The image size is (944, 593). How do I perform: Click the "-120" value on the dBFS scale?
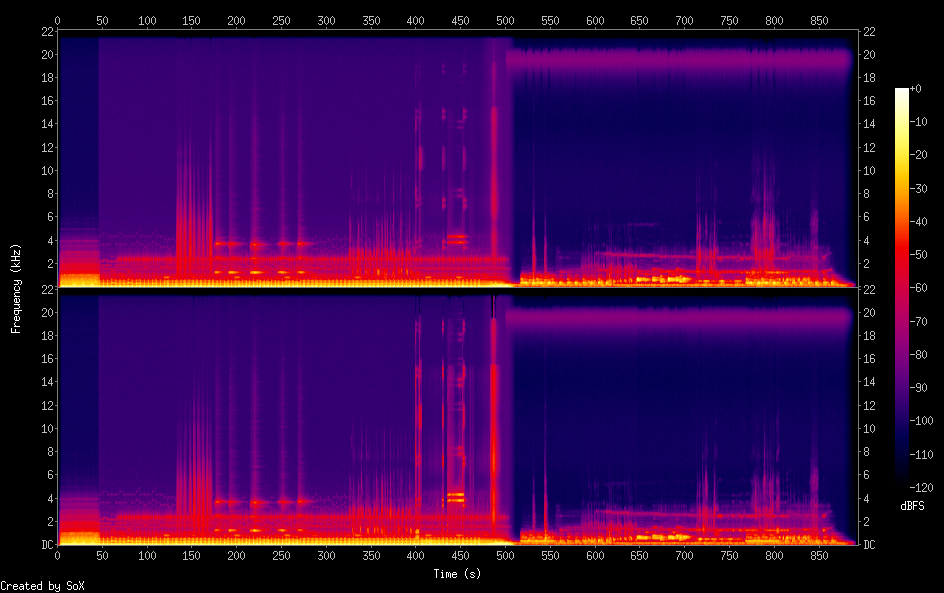click(x=921, y=488)
